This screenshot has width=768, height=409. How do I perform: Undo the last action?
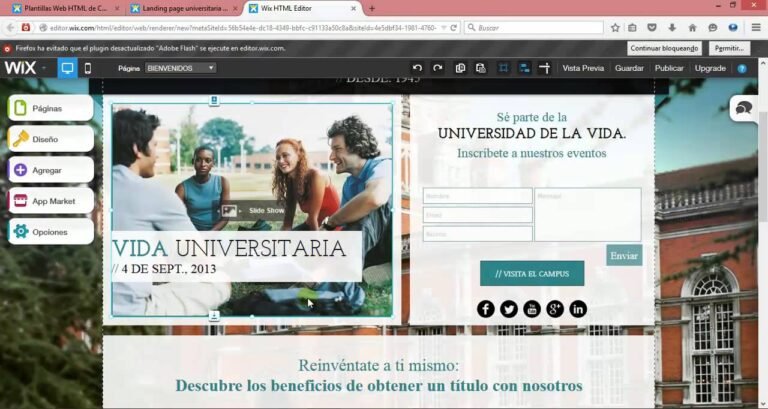click(x=417, y=68)
